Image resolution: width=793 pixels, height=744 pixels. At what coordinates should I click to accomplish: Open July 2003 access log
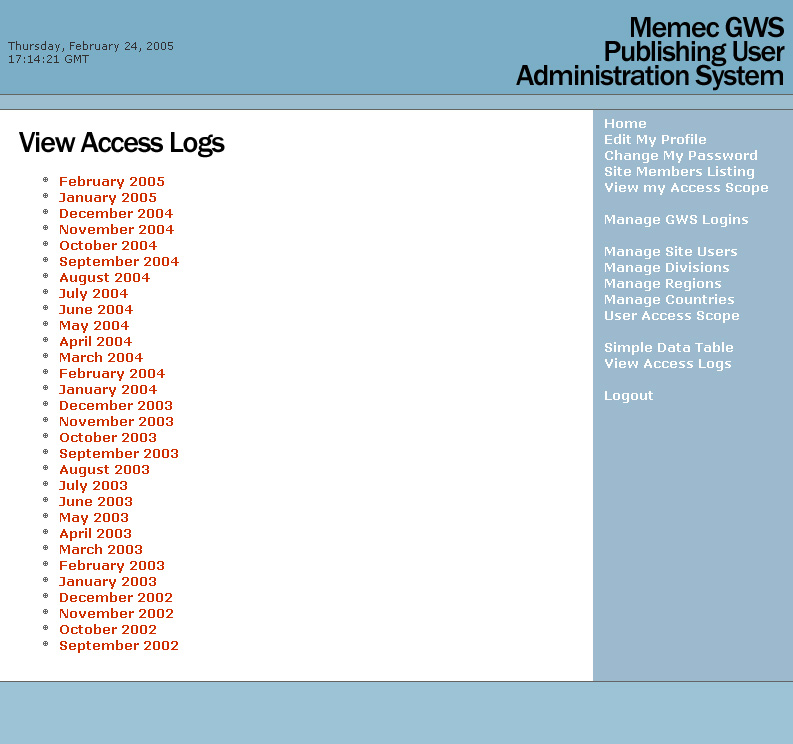[94, 486]
